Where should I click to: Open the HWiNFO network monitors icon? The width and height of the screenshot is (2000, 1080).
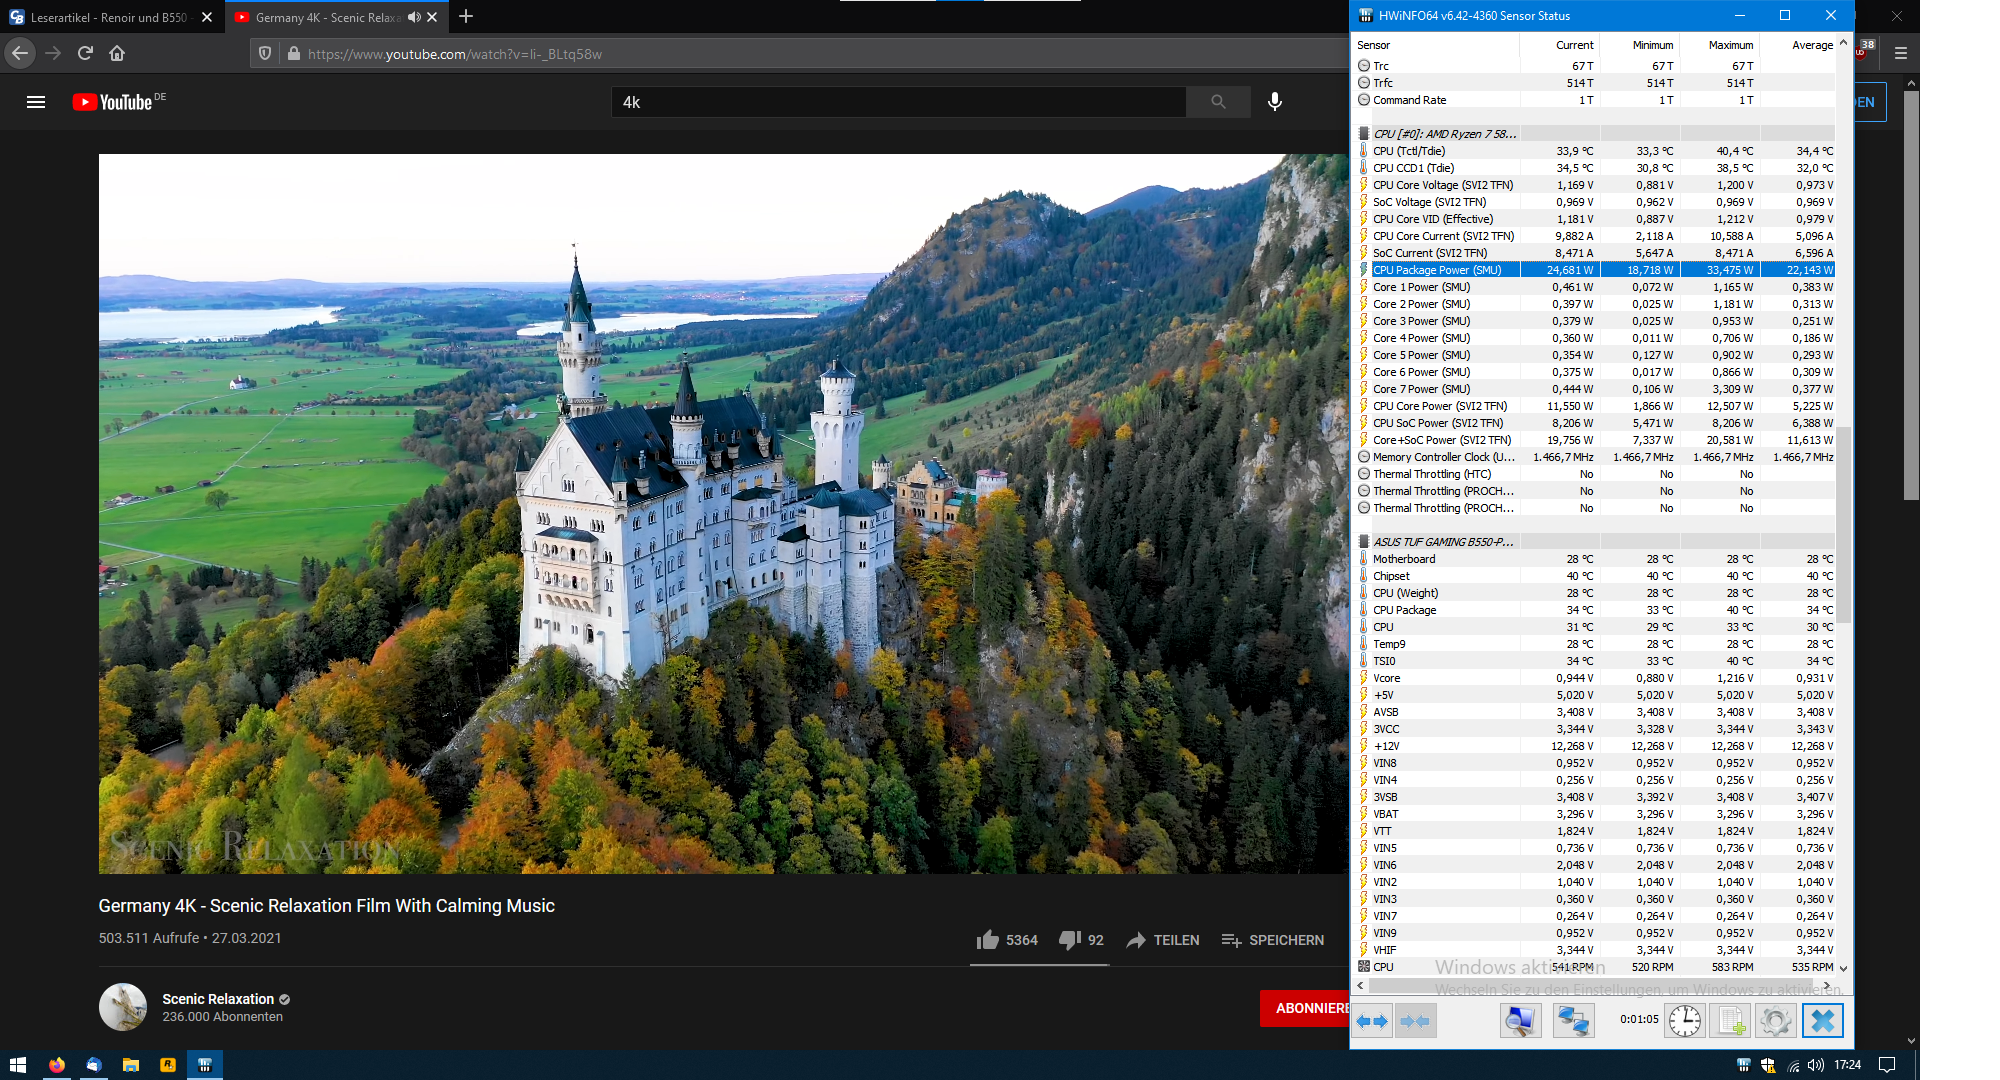(1573, 1021)
